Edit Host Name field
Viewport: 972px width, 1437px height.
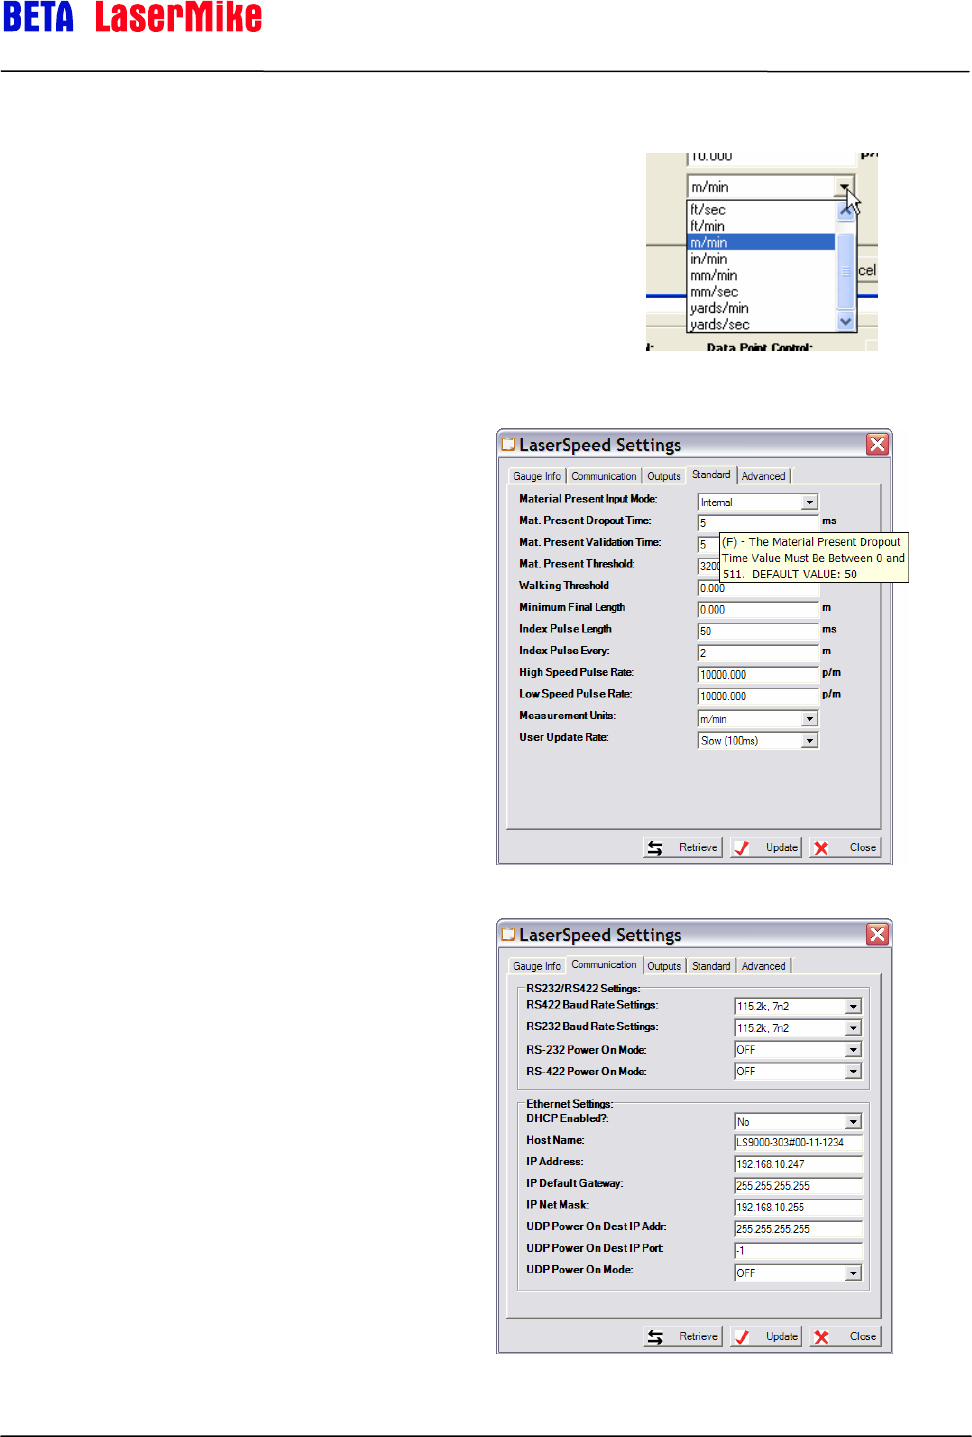coord(798,1142)
